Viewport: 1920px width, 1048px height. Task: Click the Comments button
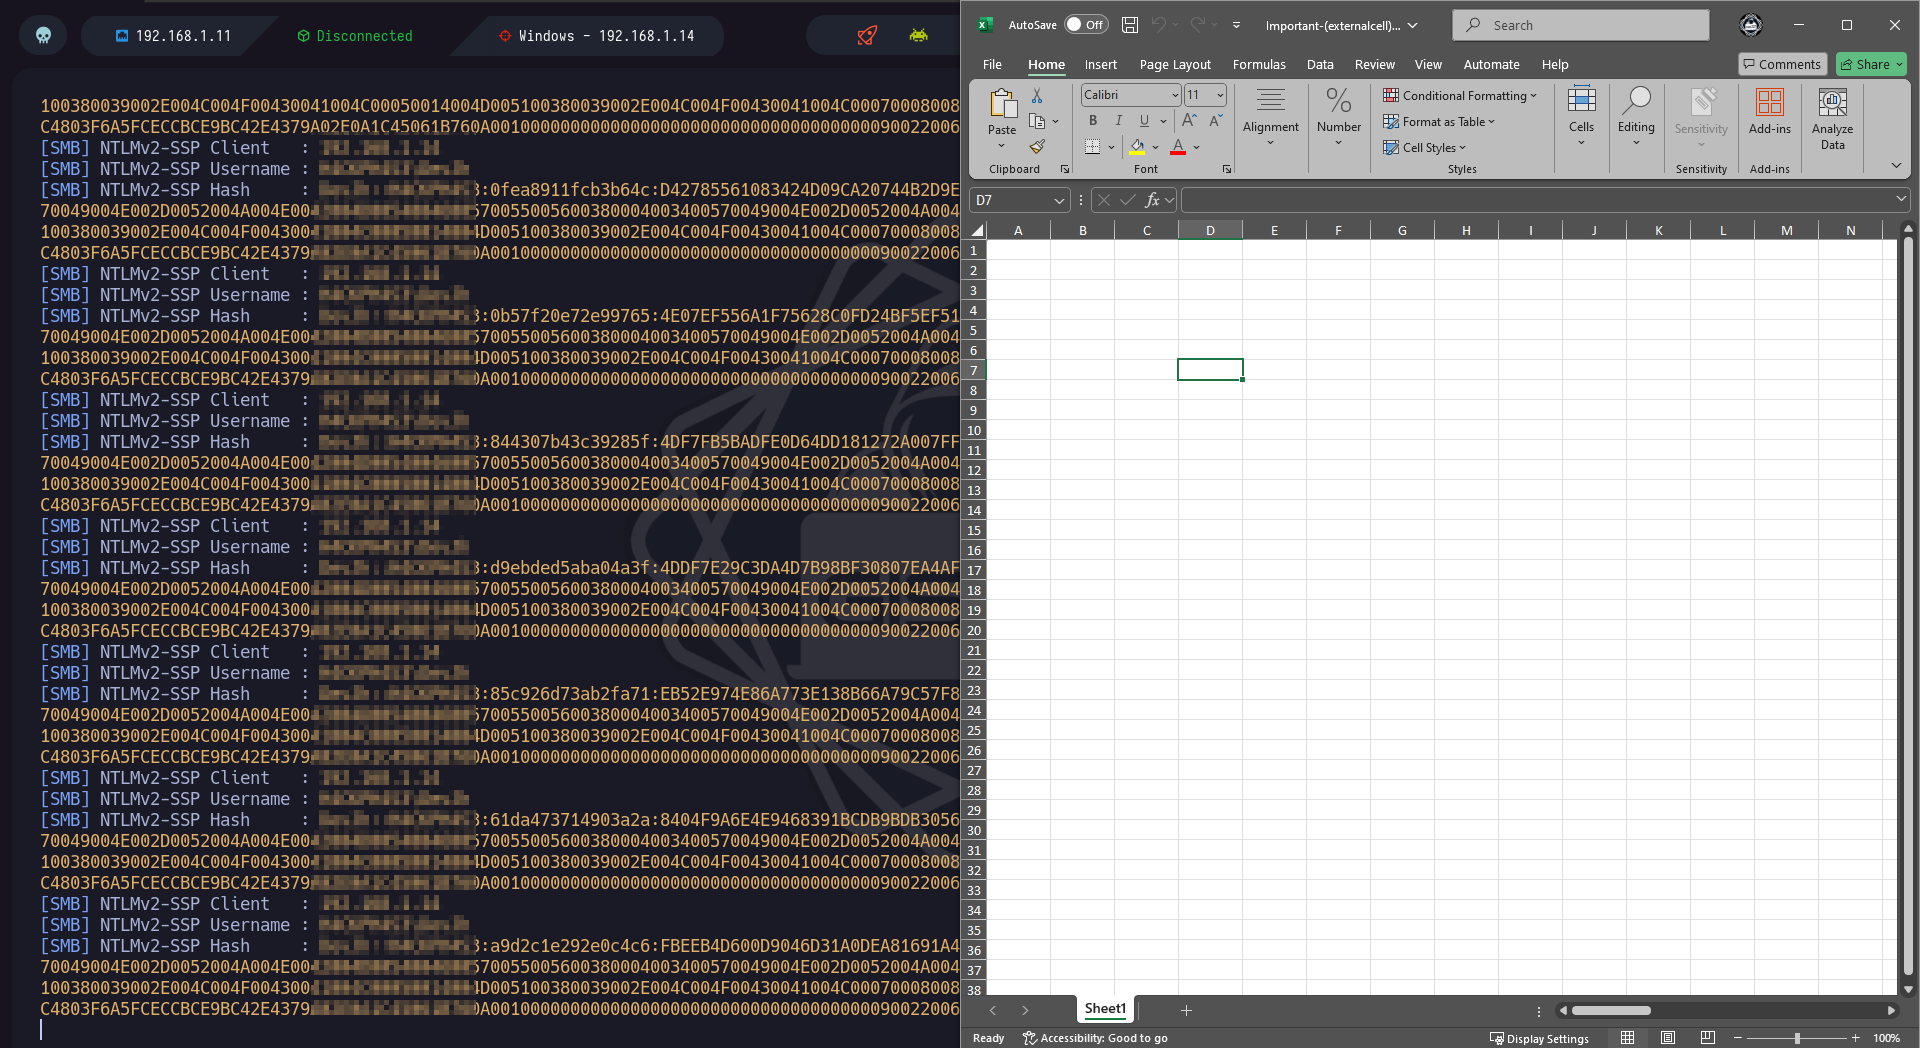(x=1782, y=65)
